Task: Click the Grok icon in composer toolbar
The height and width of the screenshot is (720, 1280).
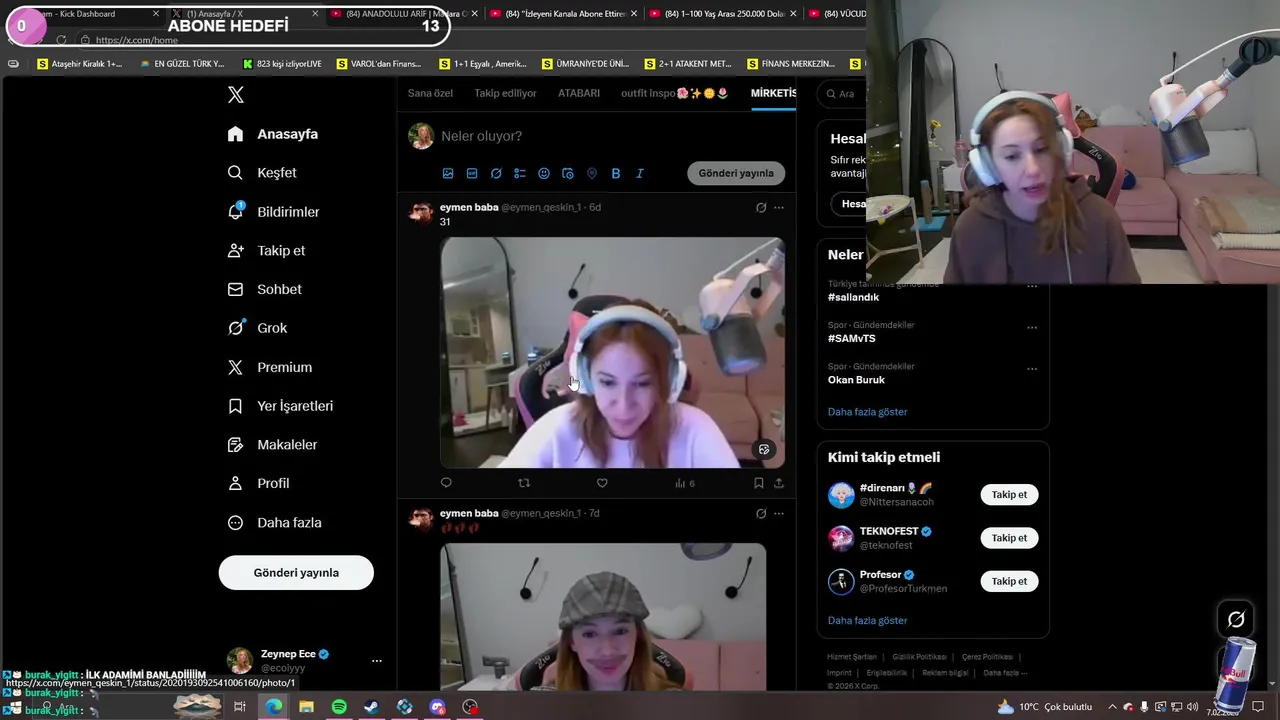Action: [496, 173]
